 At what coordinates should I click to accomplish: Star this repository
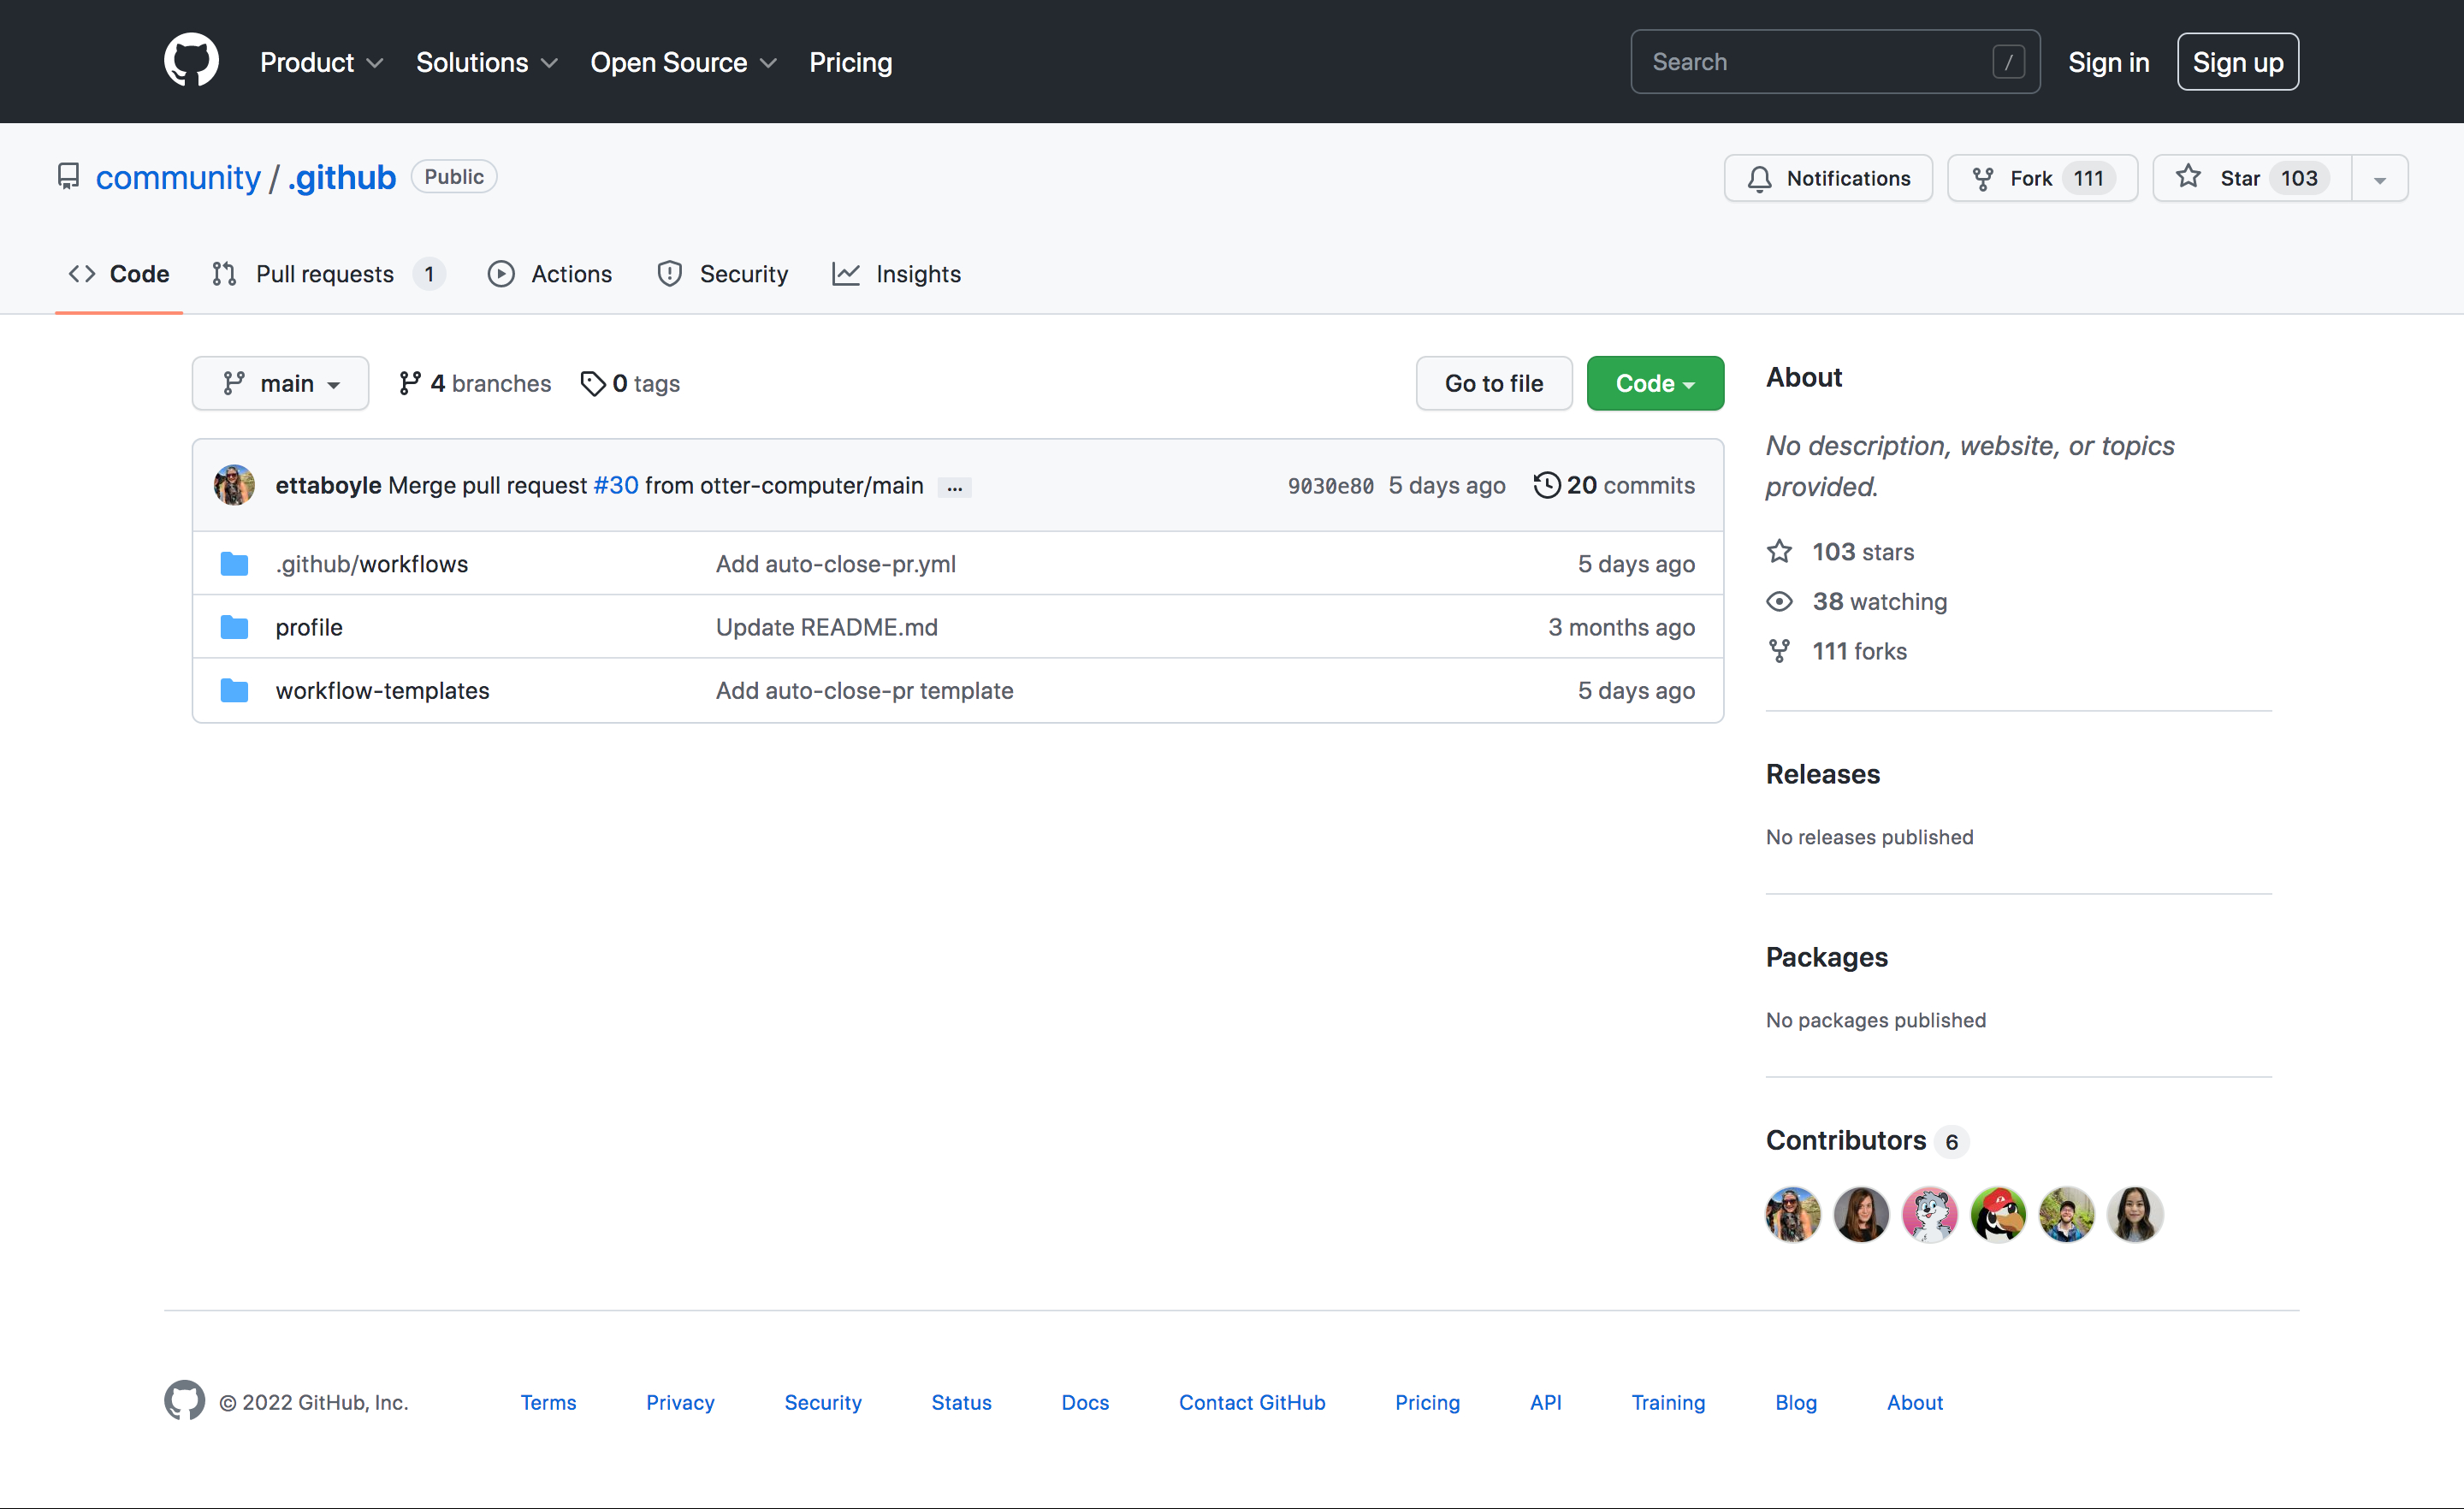tap(2252, 178)
